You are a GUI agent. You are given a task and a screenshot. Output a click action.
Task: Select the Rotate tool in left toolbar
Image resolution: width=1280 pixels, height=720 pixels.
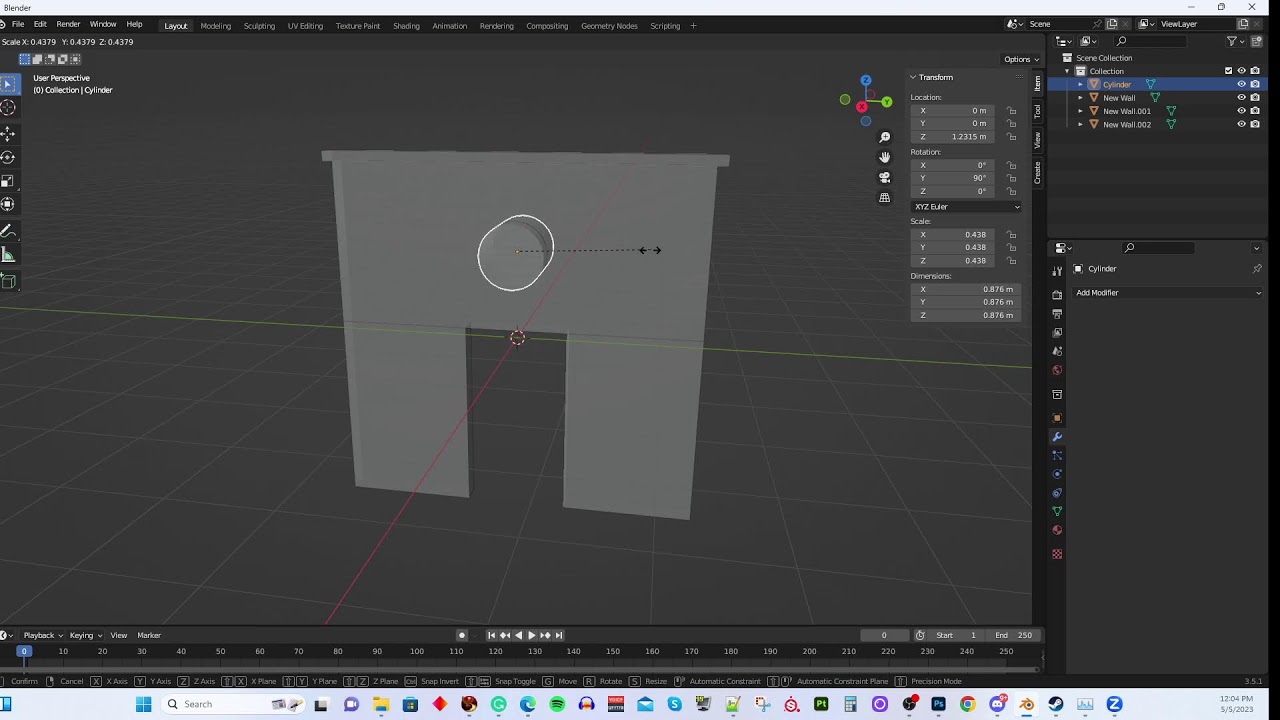8,157
